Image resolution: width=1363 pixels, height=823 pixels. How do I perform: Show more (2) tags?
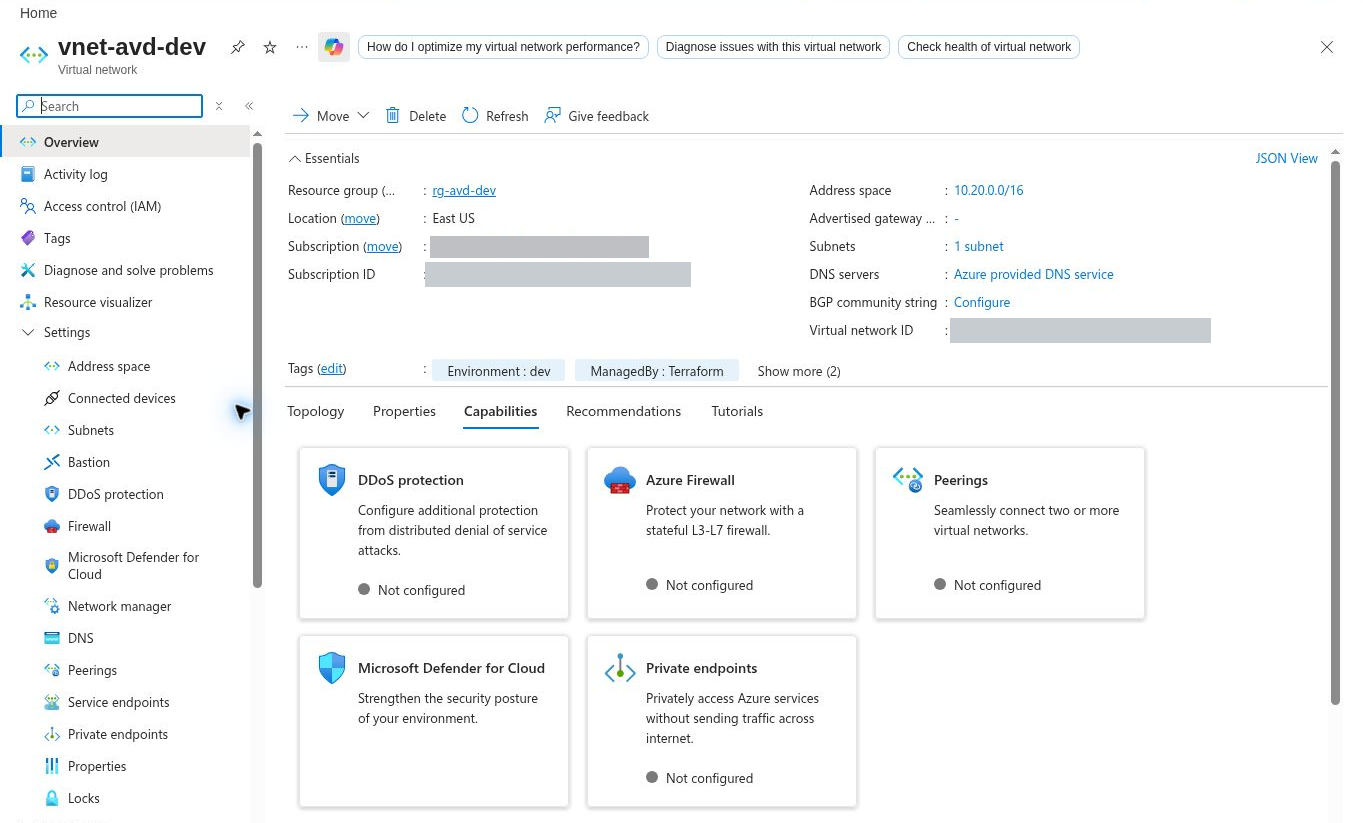point(799,371)
